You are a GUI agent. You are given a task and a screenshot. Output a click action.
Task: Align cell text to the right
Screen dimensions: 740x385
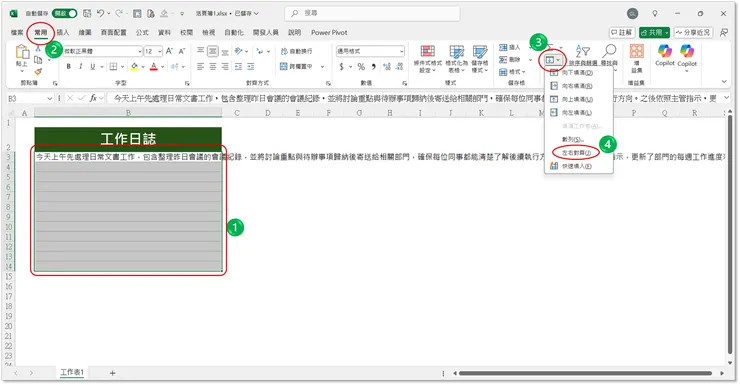click(225, 67)
